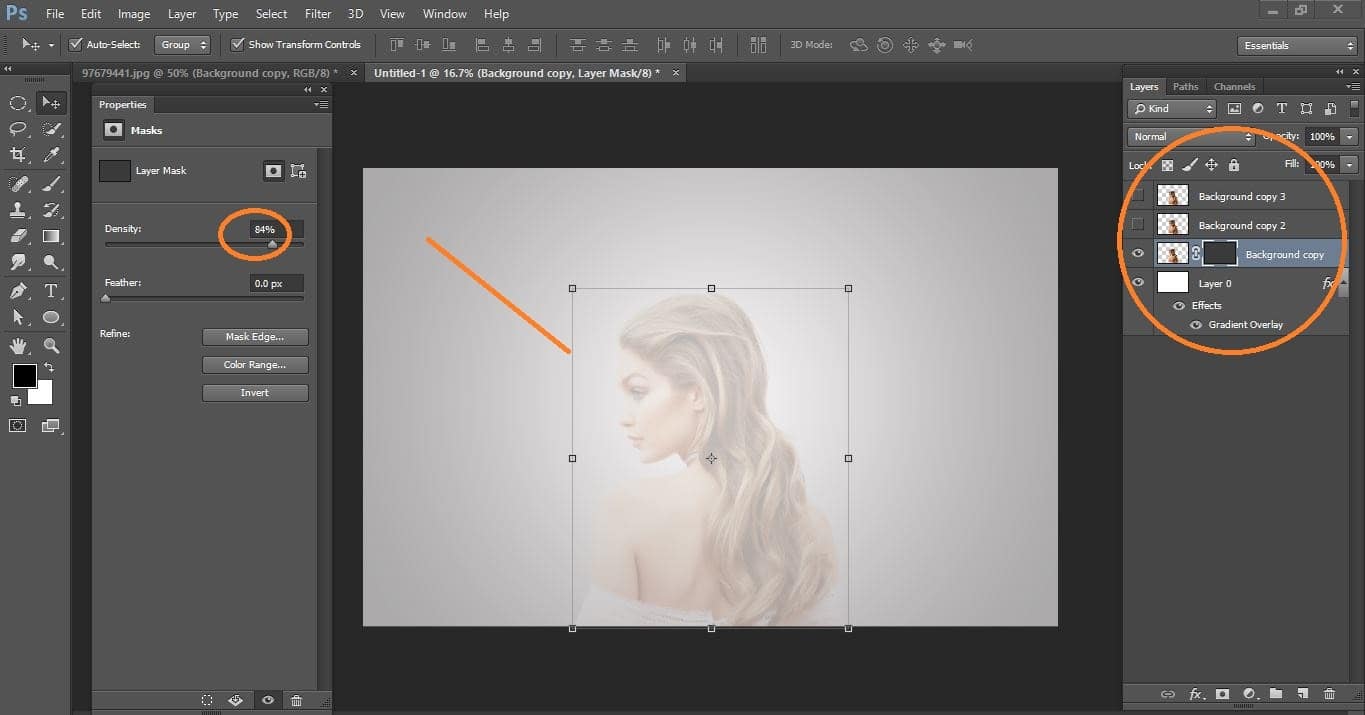Open the blend mode dropdown showing Normal
This screenshot has height=715, width=1365.
point(1189,136)
